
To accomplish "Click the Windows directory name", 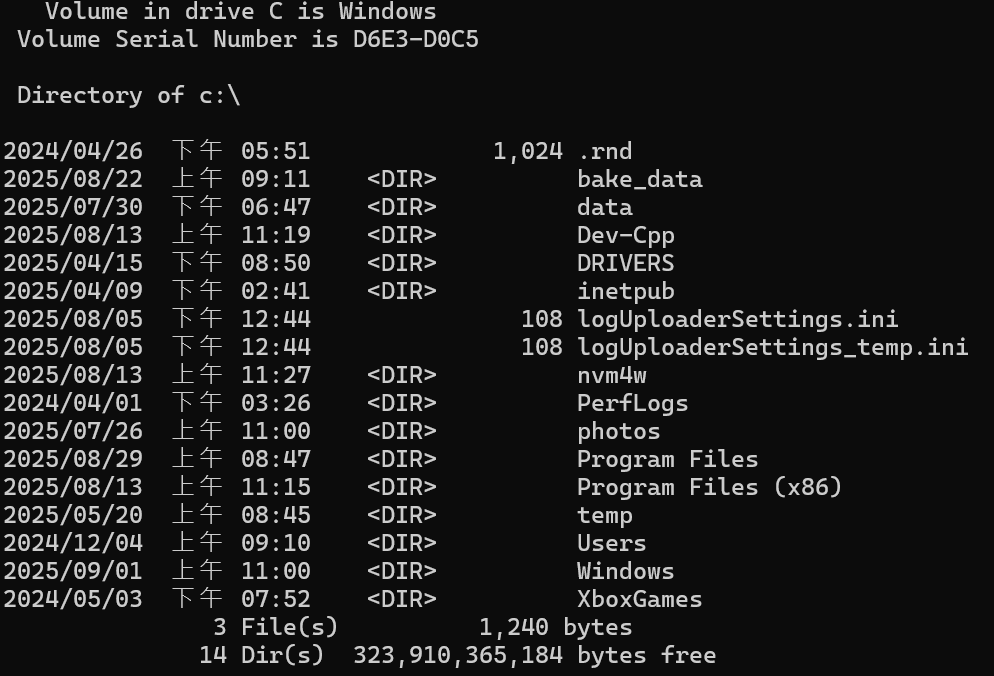I will click(626, 571).
